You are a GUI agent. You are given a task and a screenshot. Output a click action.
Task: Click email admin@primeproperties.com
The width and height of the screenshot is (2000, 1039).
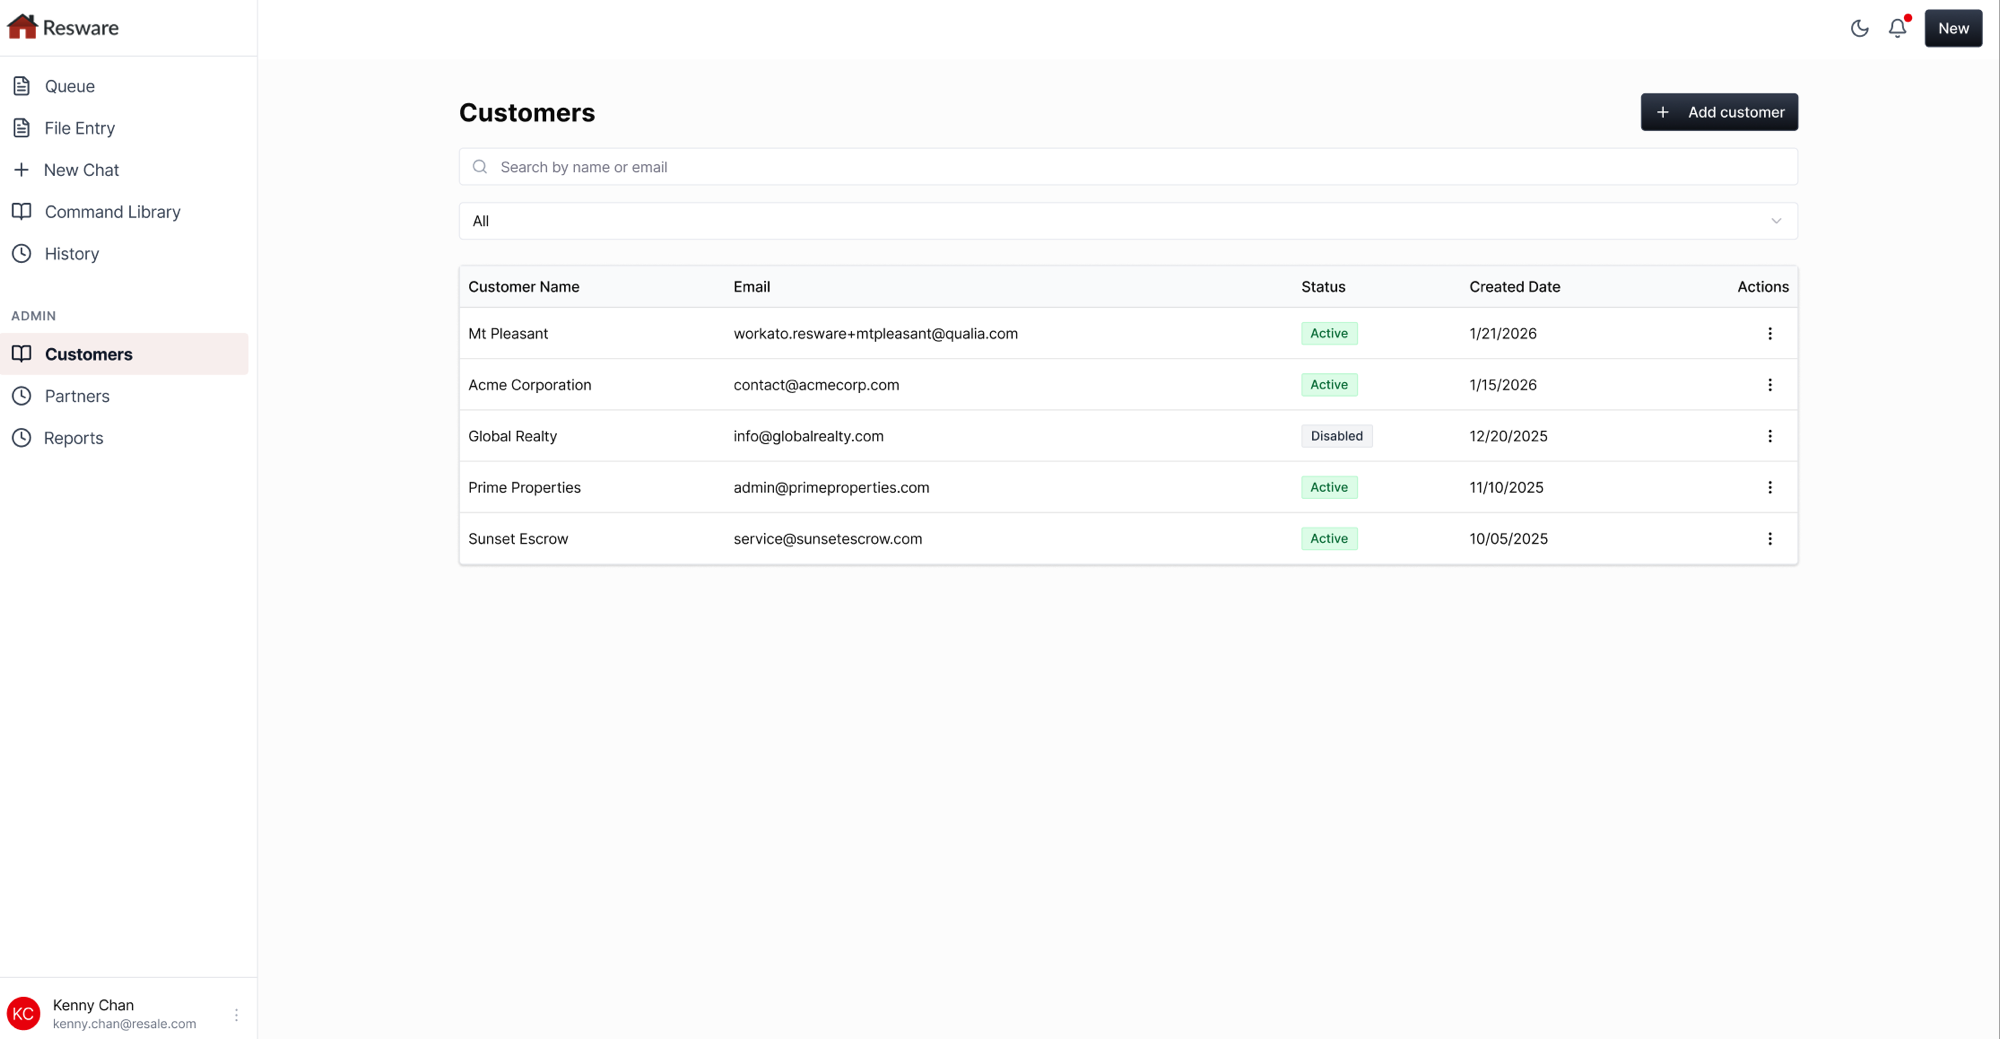click(831, 488)
